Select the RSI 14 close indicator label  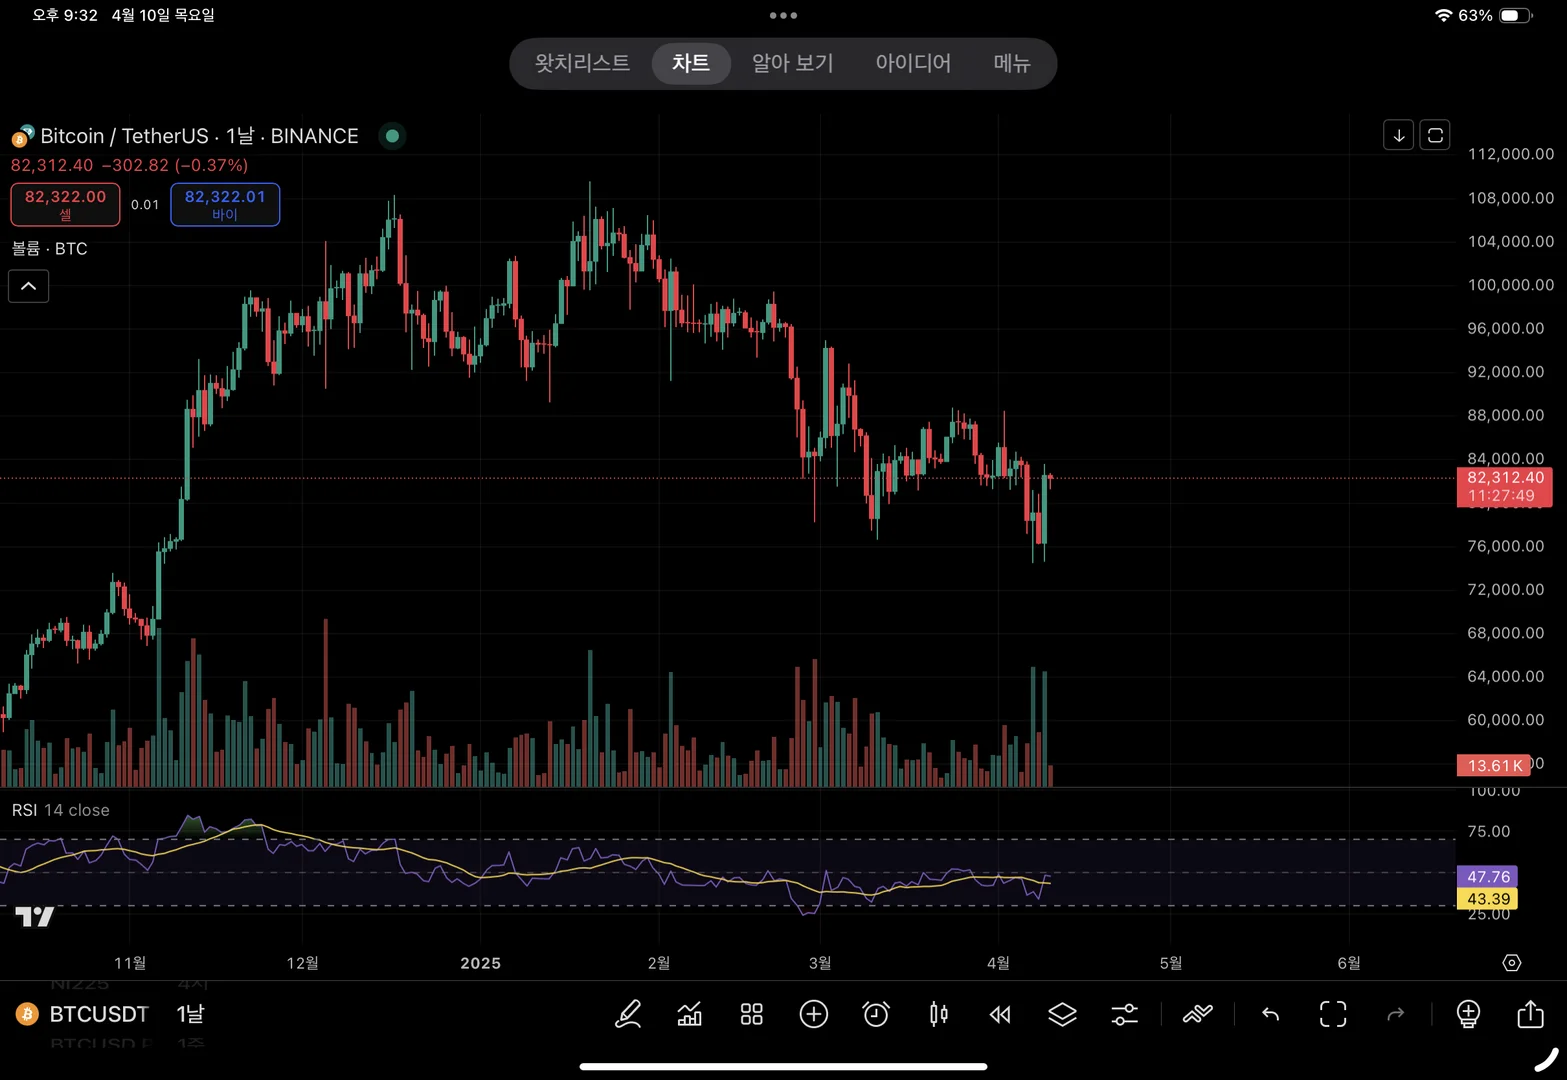tap(61, 810)
